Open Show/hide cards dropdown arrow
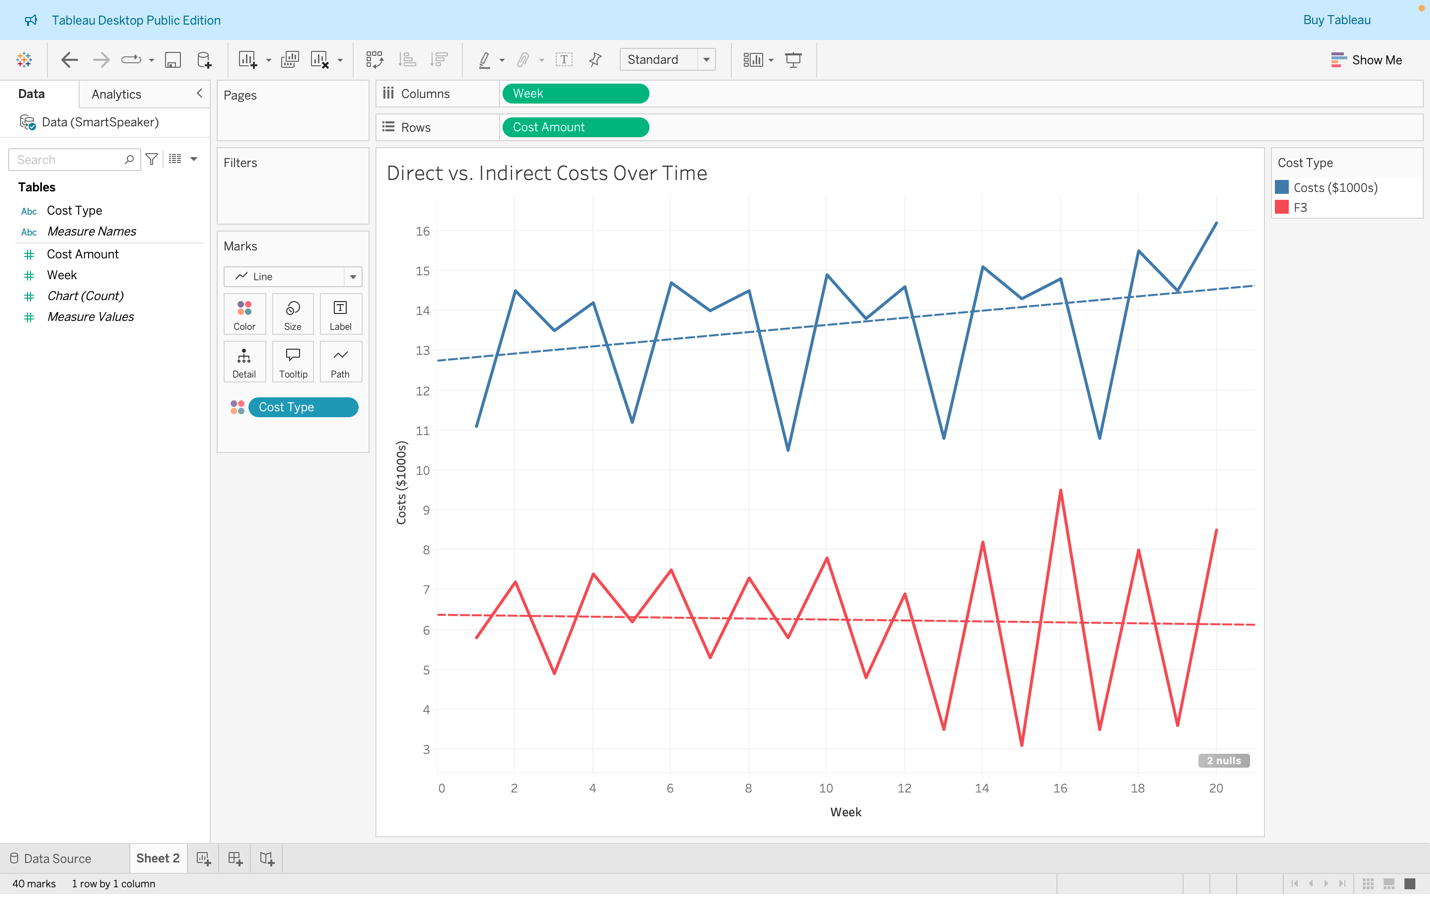 tap(771, 60)
